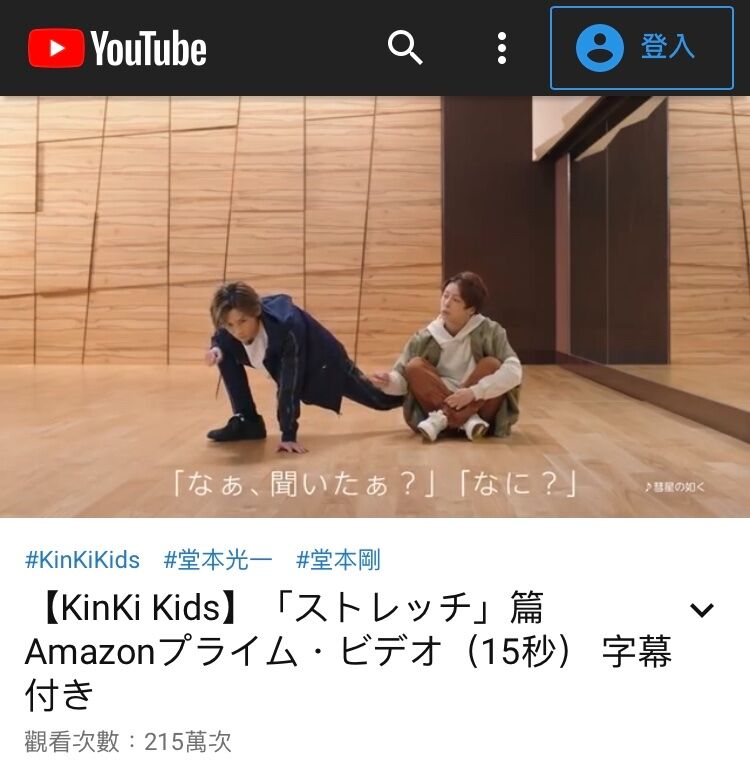Tap title line Amazonプライム・ビデオ（15秒）
The image size is (750, 781).
(x=299, y=651)
